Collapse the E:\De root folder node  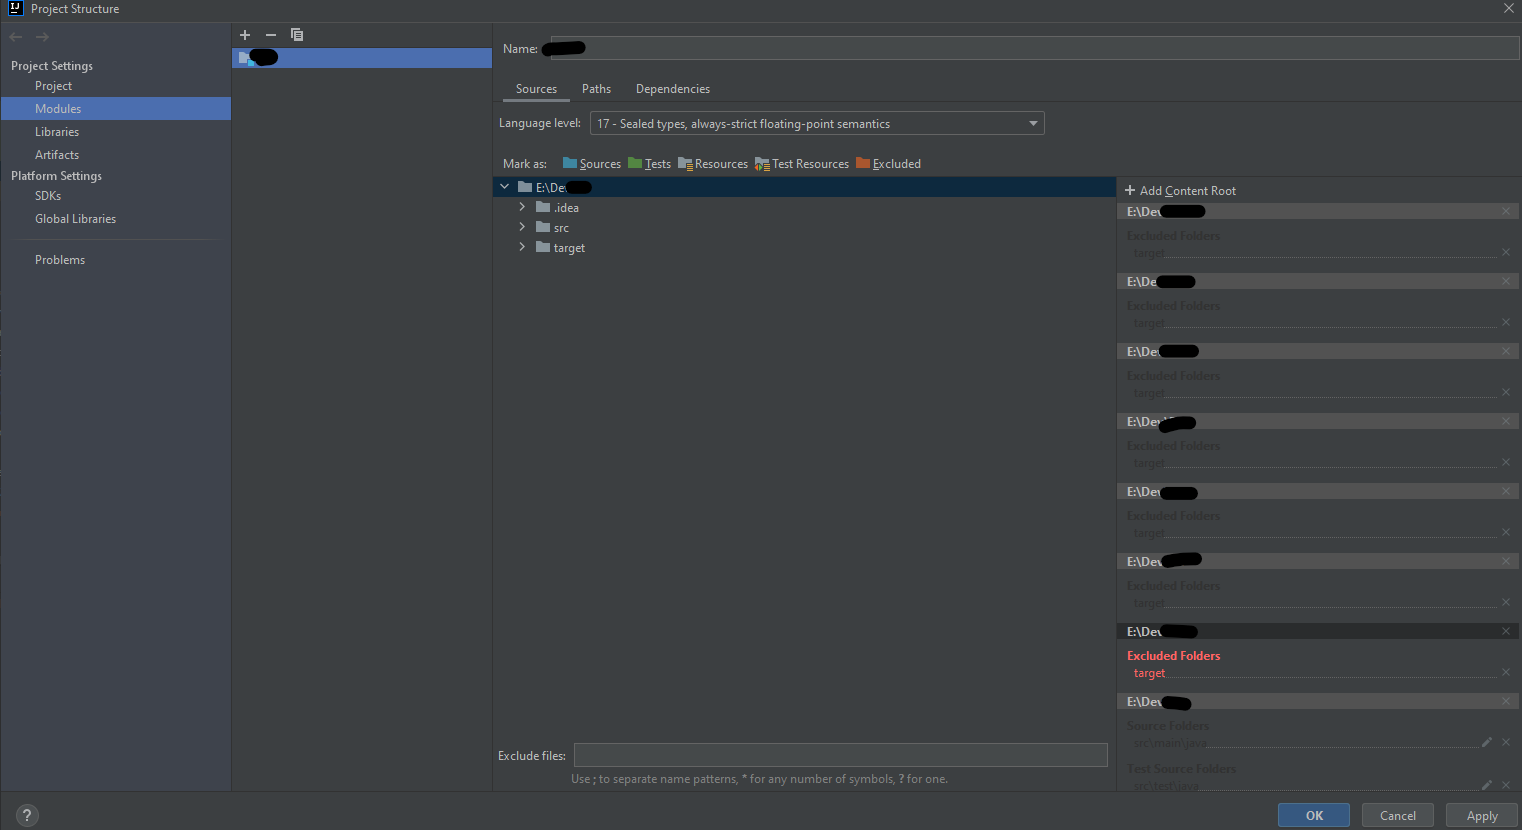pos(505,187)
